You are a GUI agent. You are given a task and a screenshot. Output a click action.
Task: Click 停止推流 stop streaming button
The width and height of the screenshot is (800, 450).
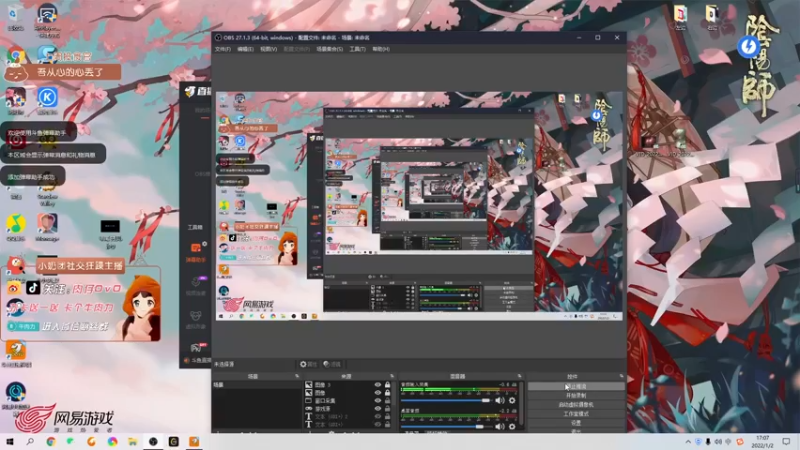click(576, 386)
